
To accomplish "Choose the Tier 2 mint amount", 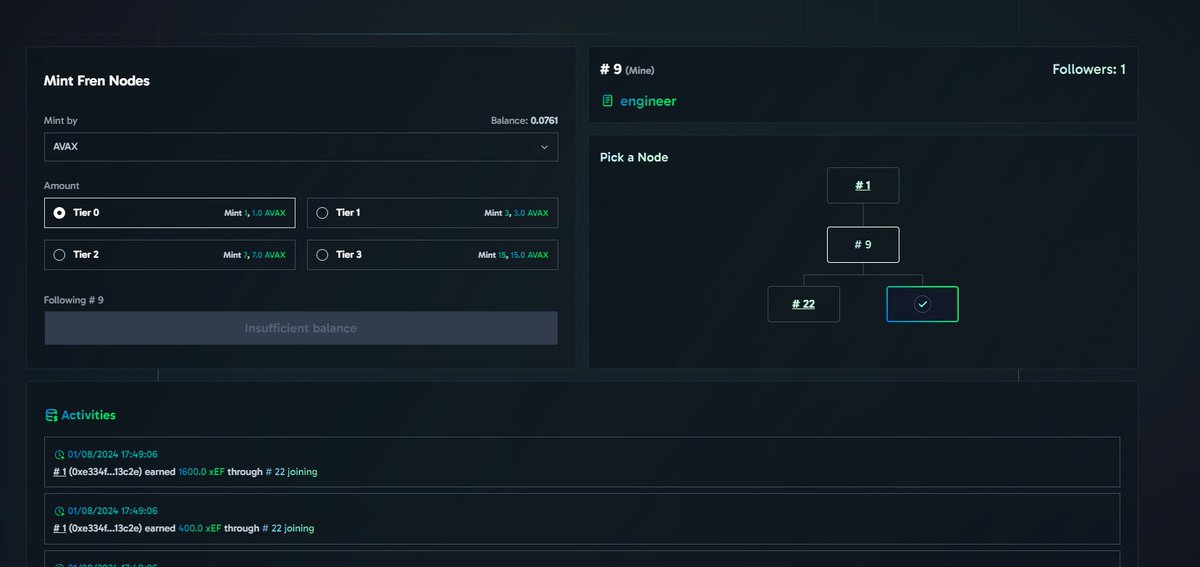I will tap(170, 255).
